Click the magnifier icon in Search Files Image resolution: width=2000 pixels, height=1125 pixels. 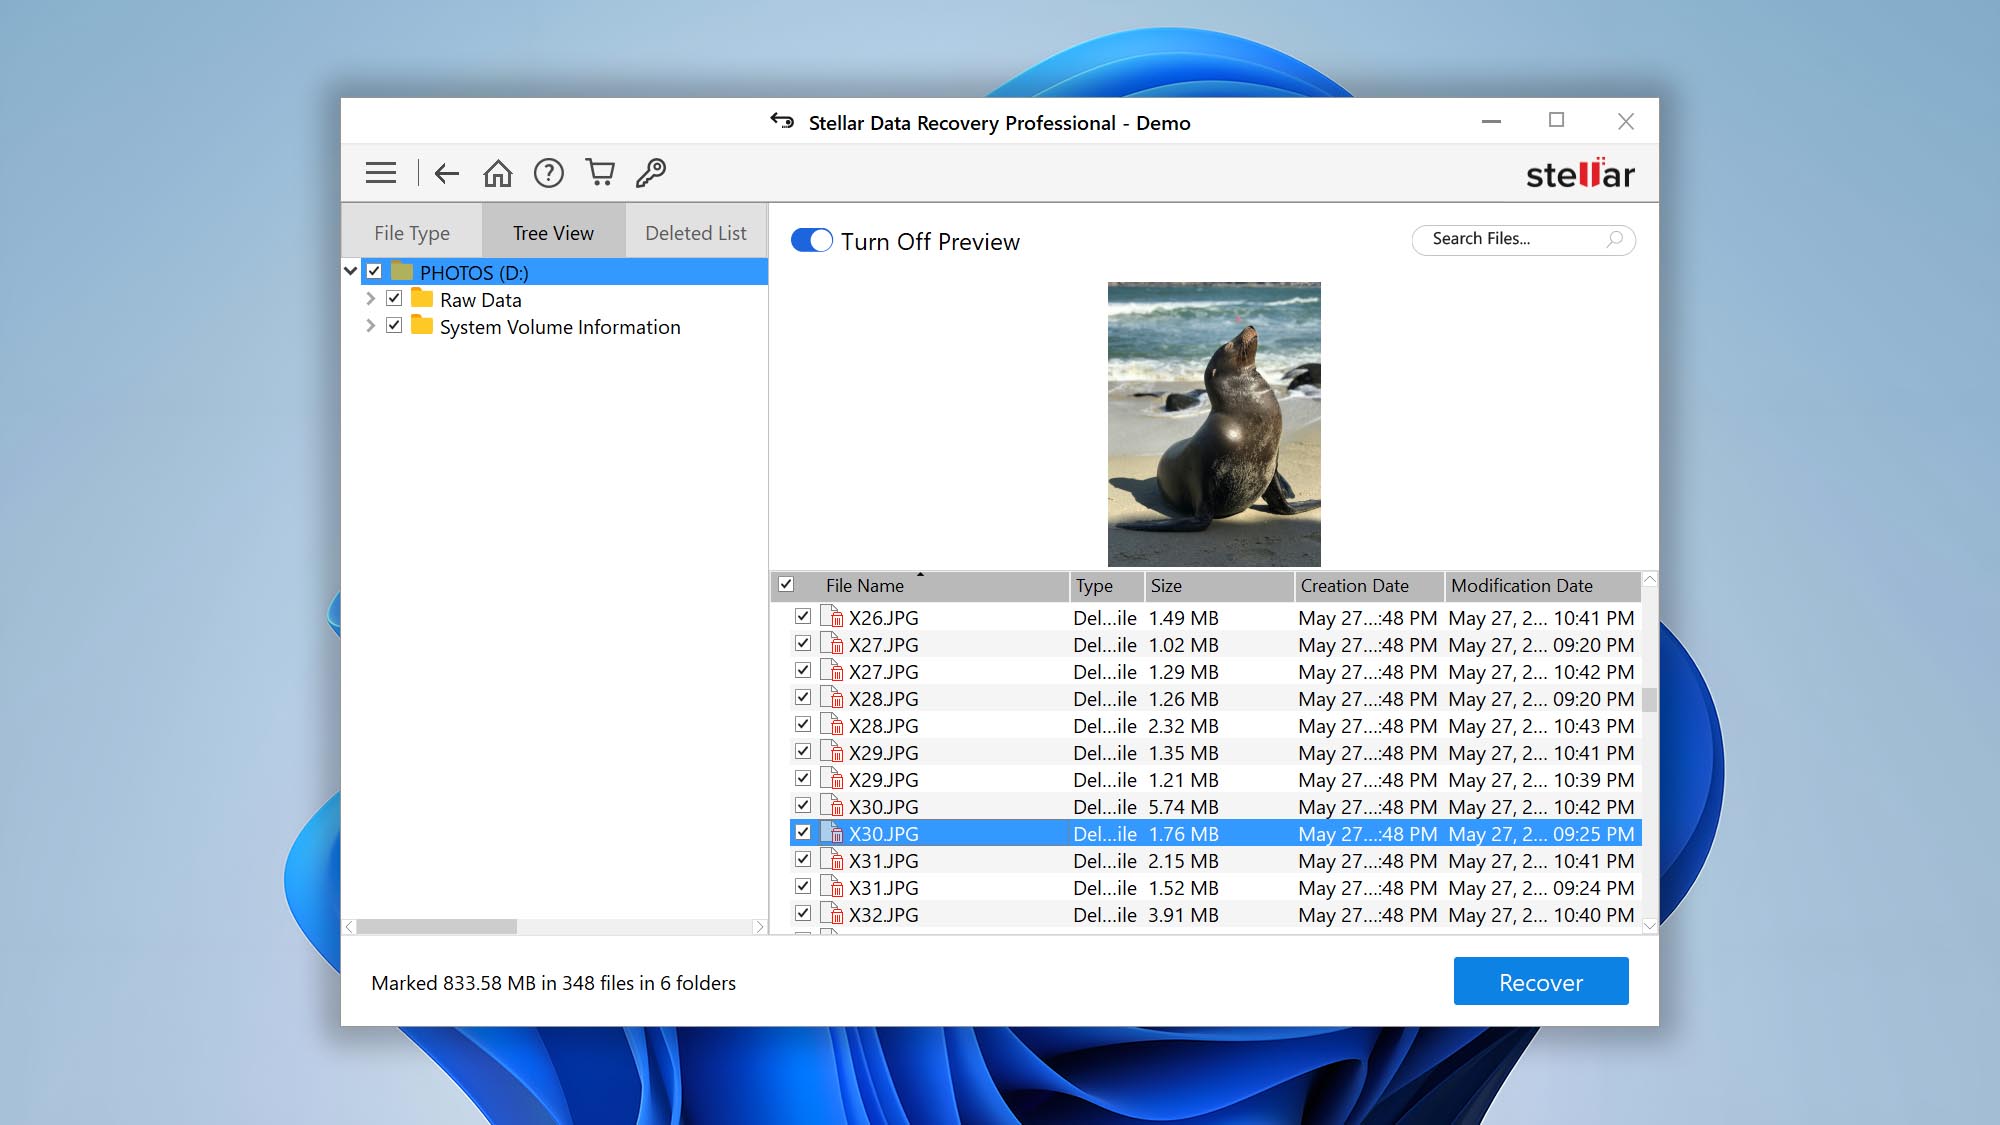[1616, 240]
